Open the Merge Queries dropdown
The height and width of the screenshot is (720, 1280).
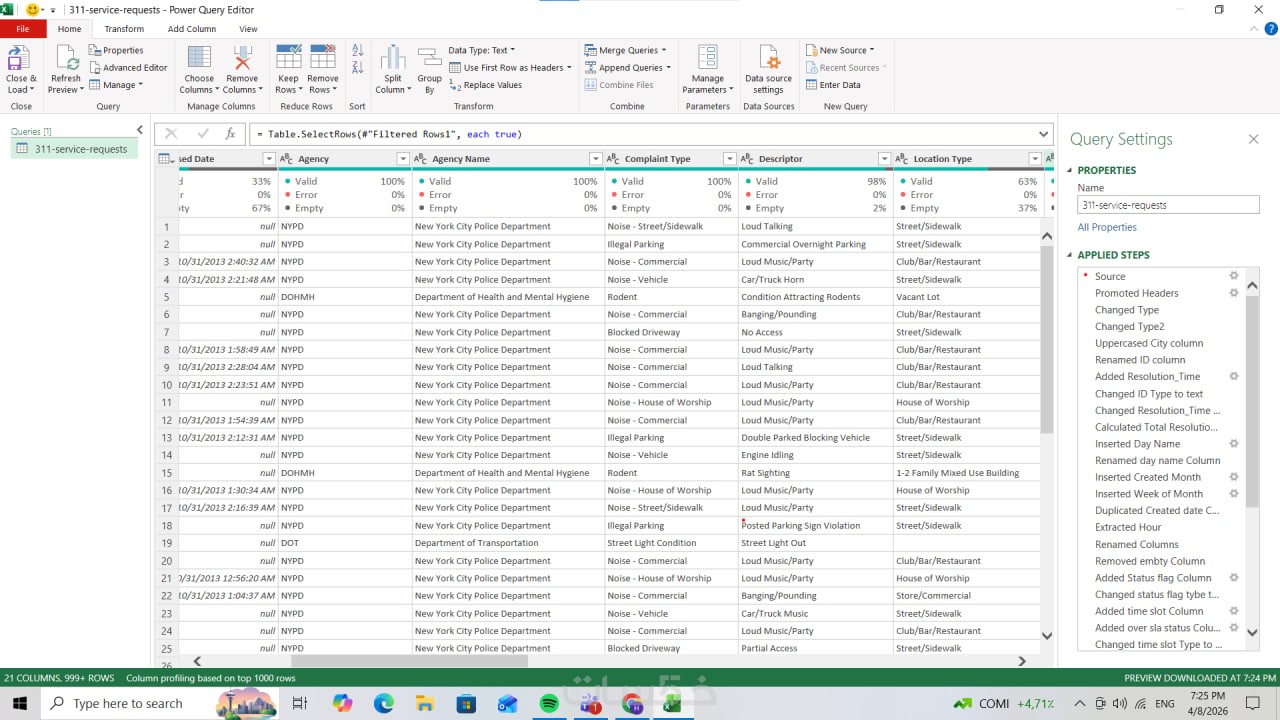point(627,50)
